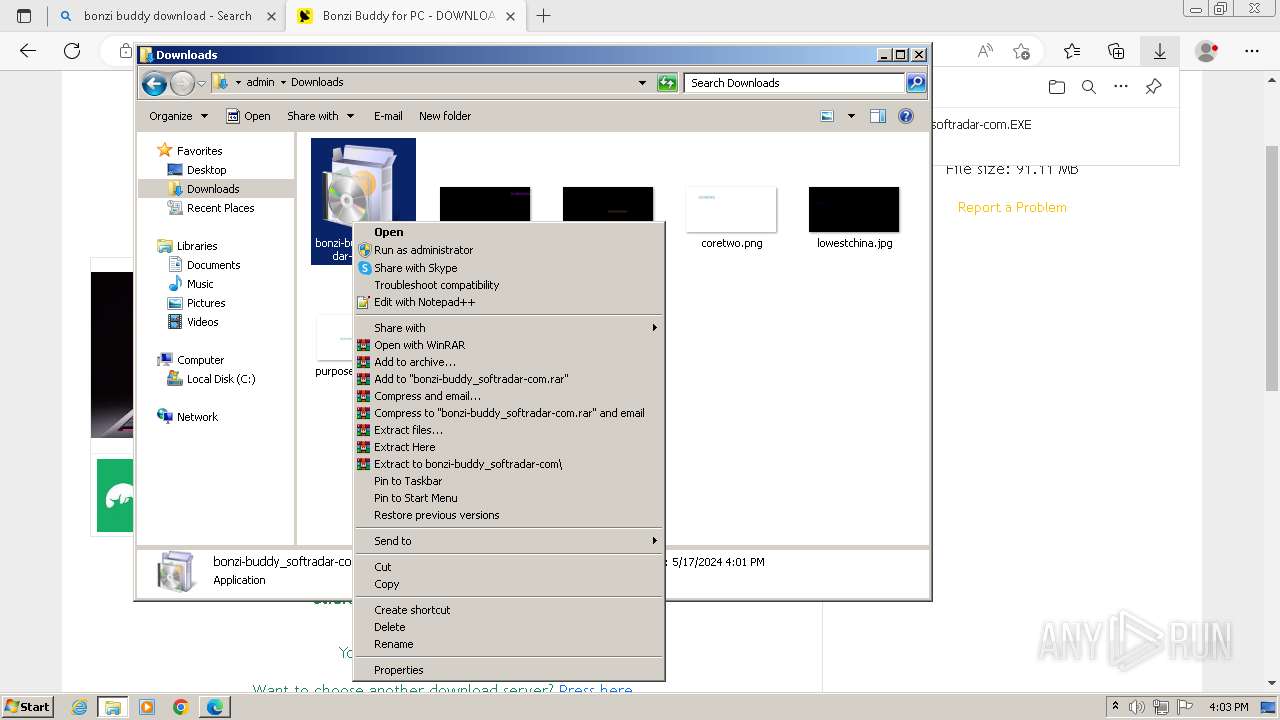The width and height of the screenshot is (1280, 720).
Task: Open downloads folder icon in Edge panel
Action: 1057,87
